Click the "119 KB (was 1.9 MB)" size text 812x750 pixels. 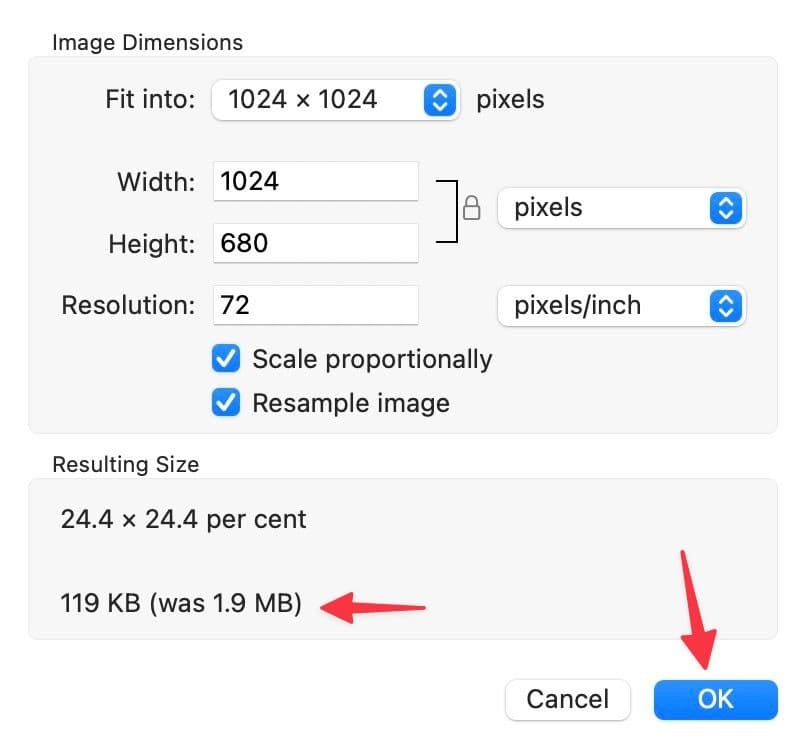[x=181, y=603]
